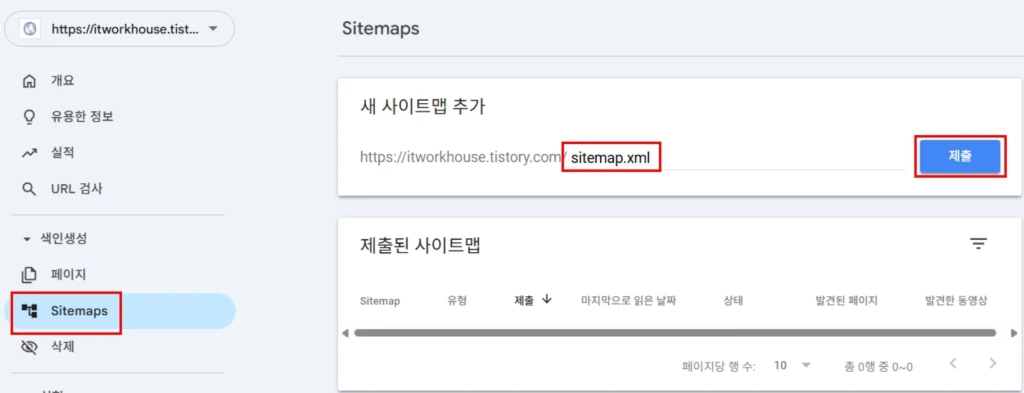Viewport: 1024px width, 393px height.
Task: Click the 총 0행 중 0~0 text
Action: coord(878,366)
